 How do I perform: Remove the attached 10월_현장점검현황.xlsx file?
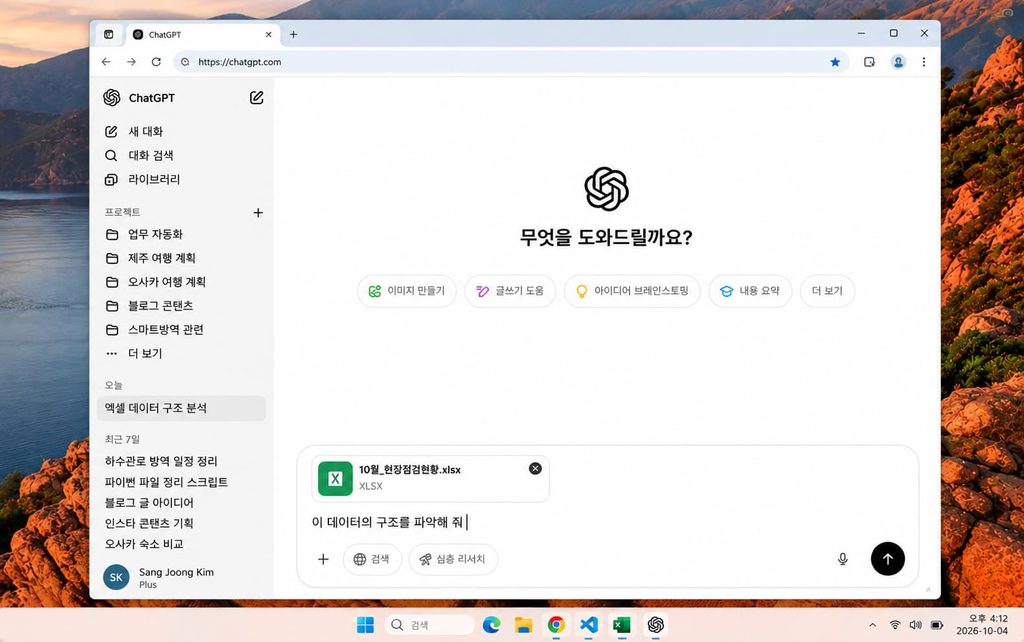(535, 468)
